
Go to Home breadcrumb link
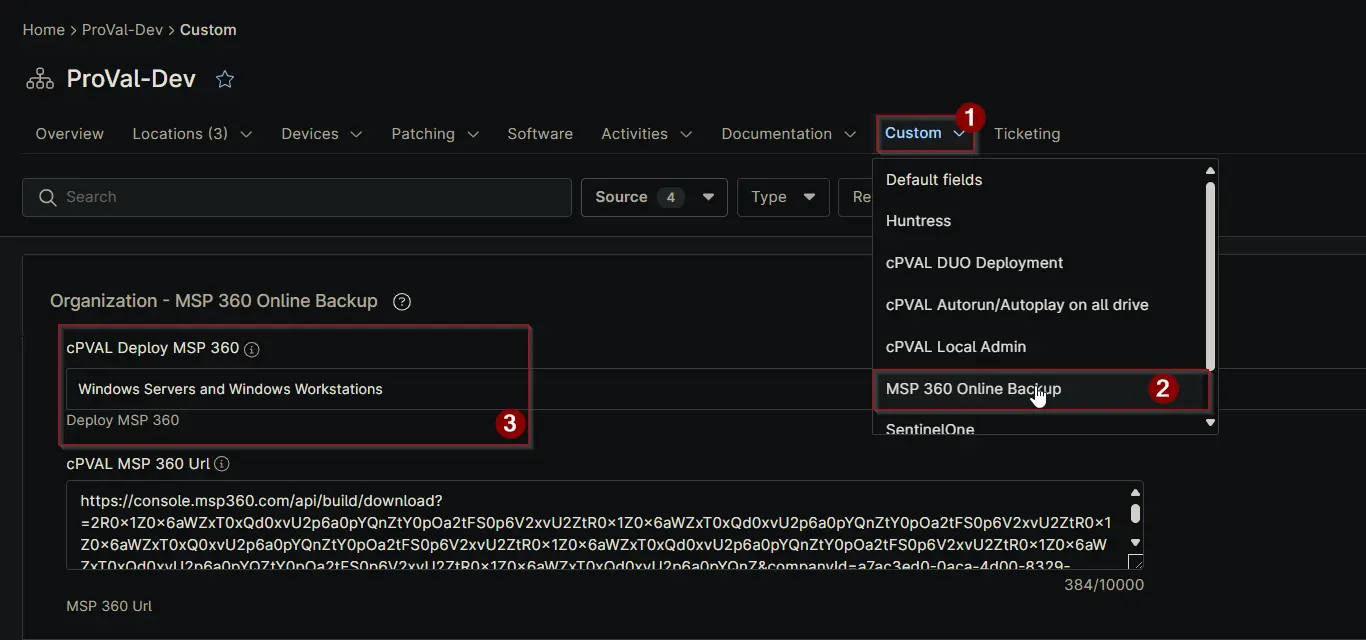click(44, 30)
